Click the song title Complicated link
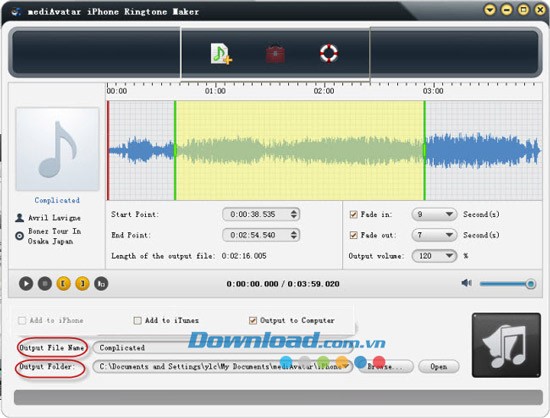 (x=57, y=200)
